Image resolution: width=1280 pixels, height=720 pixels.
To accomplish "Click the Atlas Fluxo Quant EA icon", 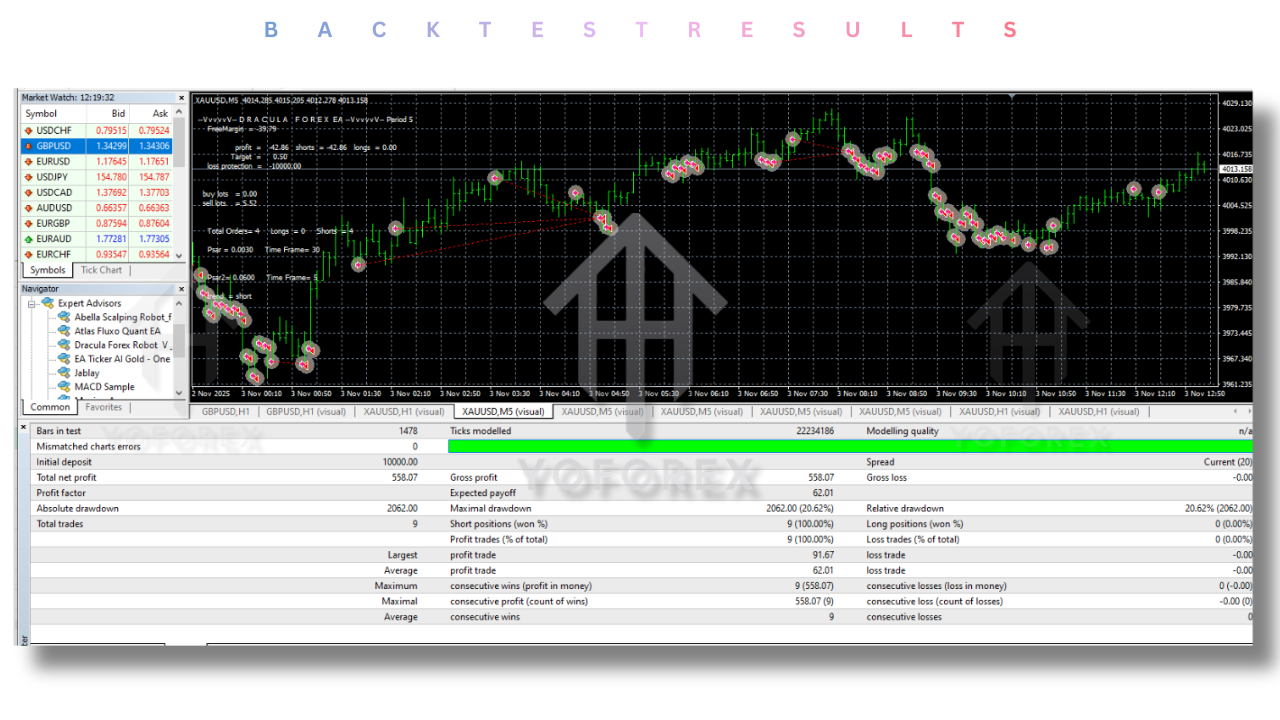I will 64,331.
